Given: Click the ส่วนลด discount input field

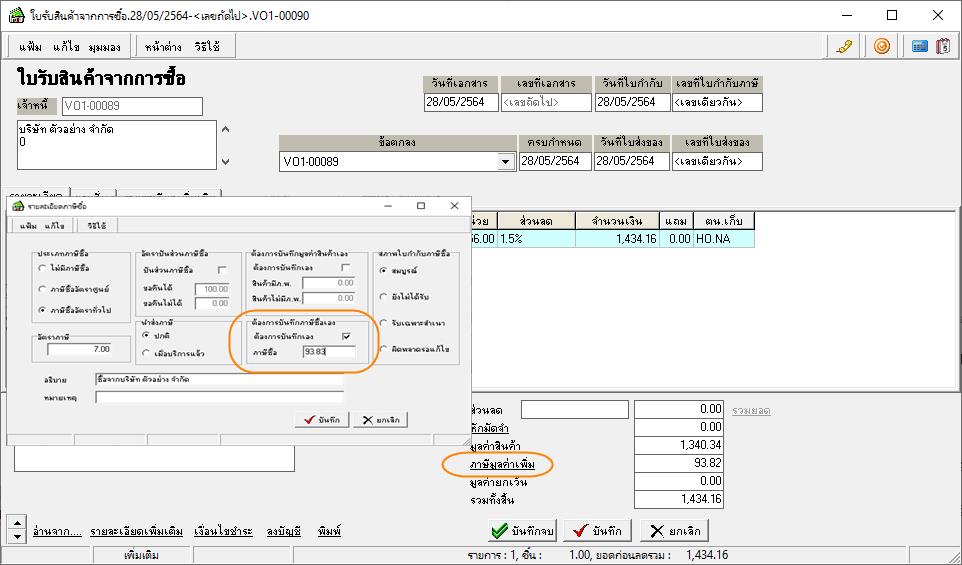Looking at the screenshot, I should [575, 410].
